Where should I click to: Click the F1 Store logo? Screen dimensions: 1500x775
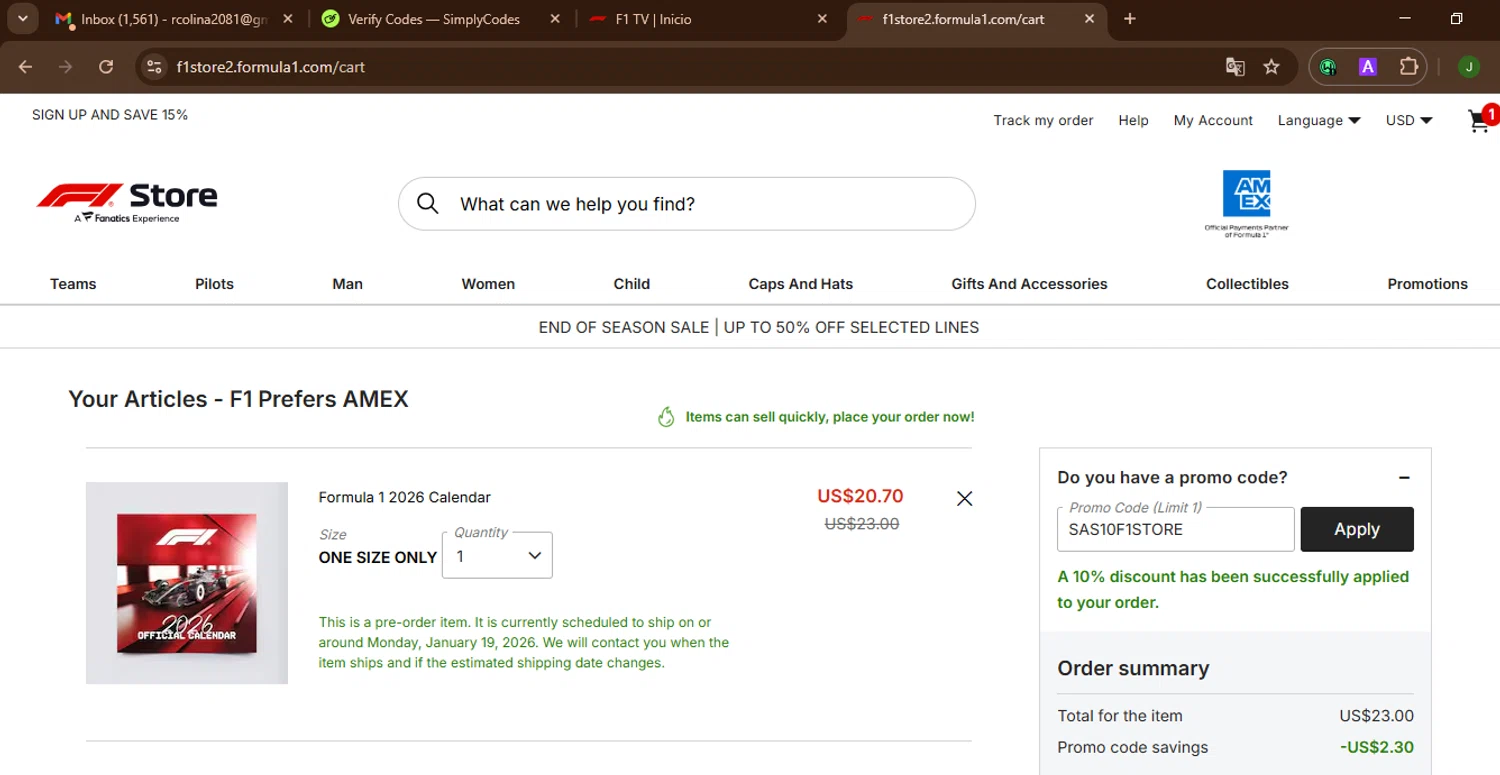click(x=127, y=202)
